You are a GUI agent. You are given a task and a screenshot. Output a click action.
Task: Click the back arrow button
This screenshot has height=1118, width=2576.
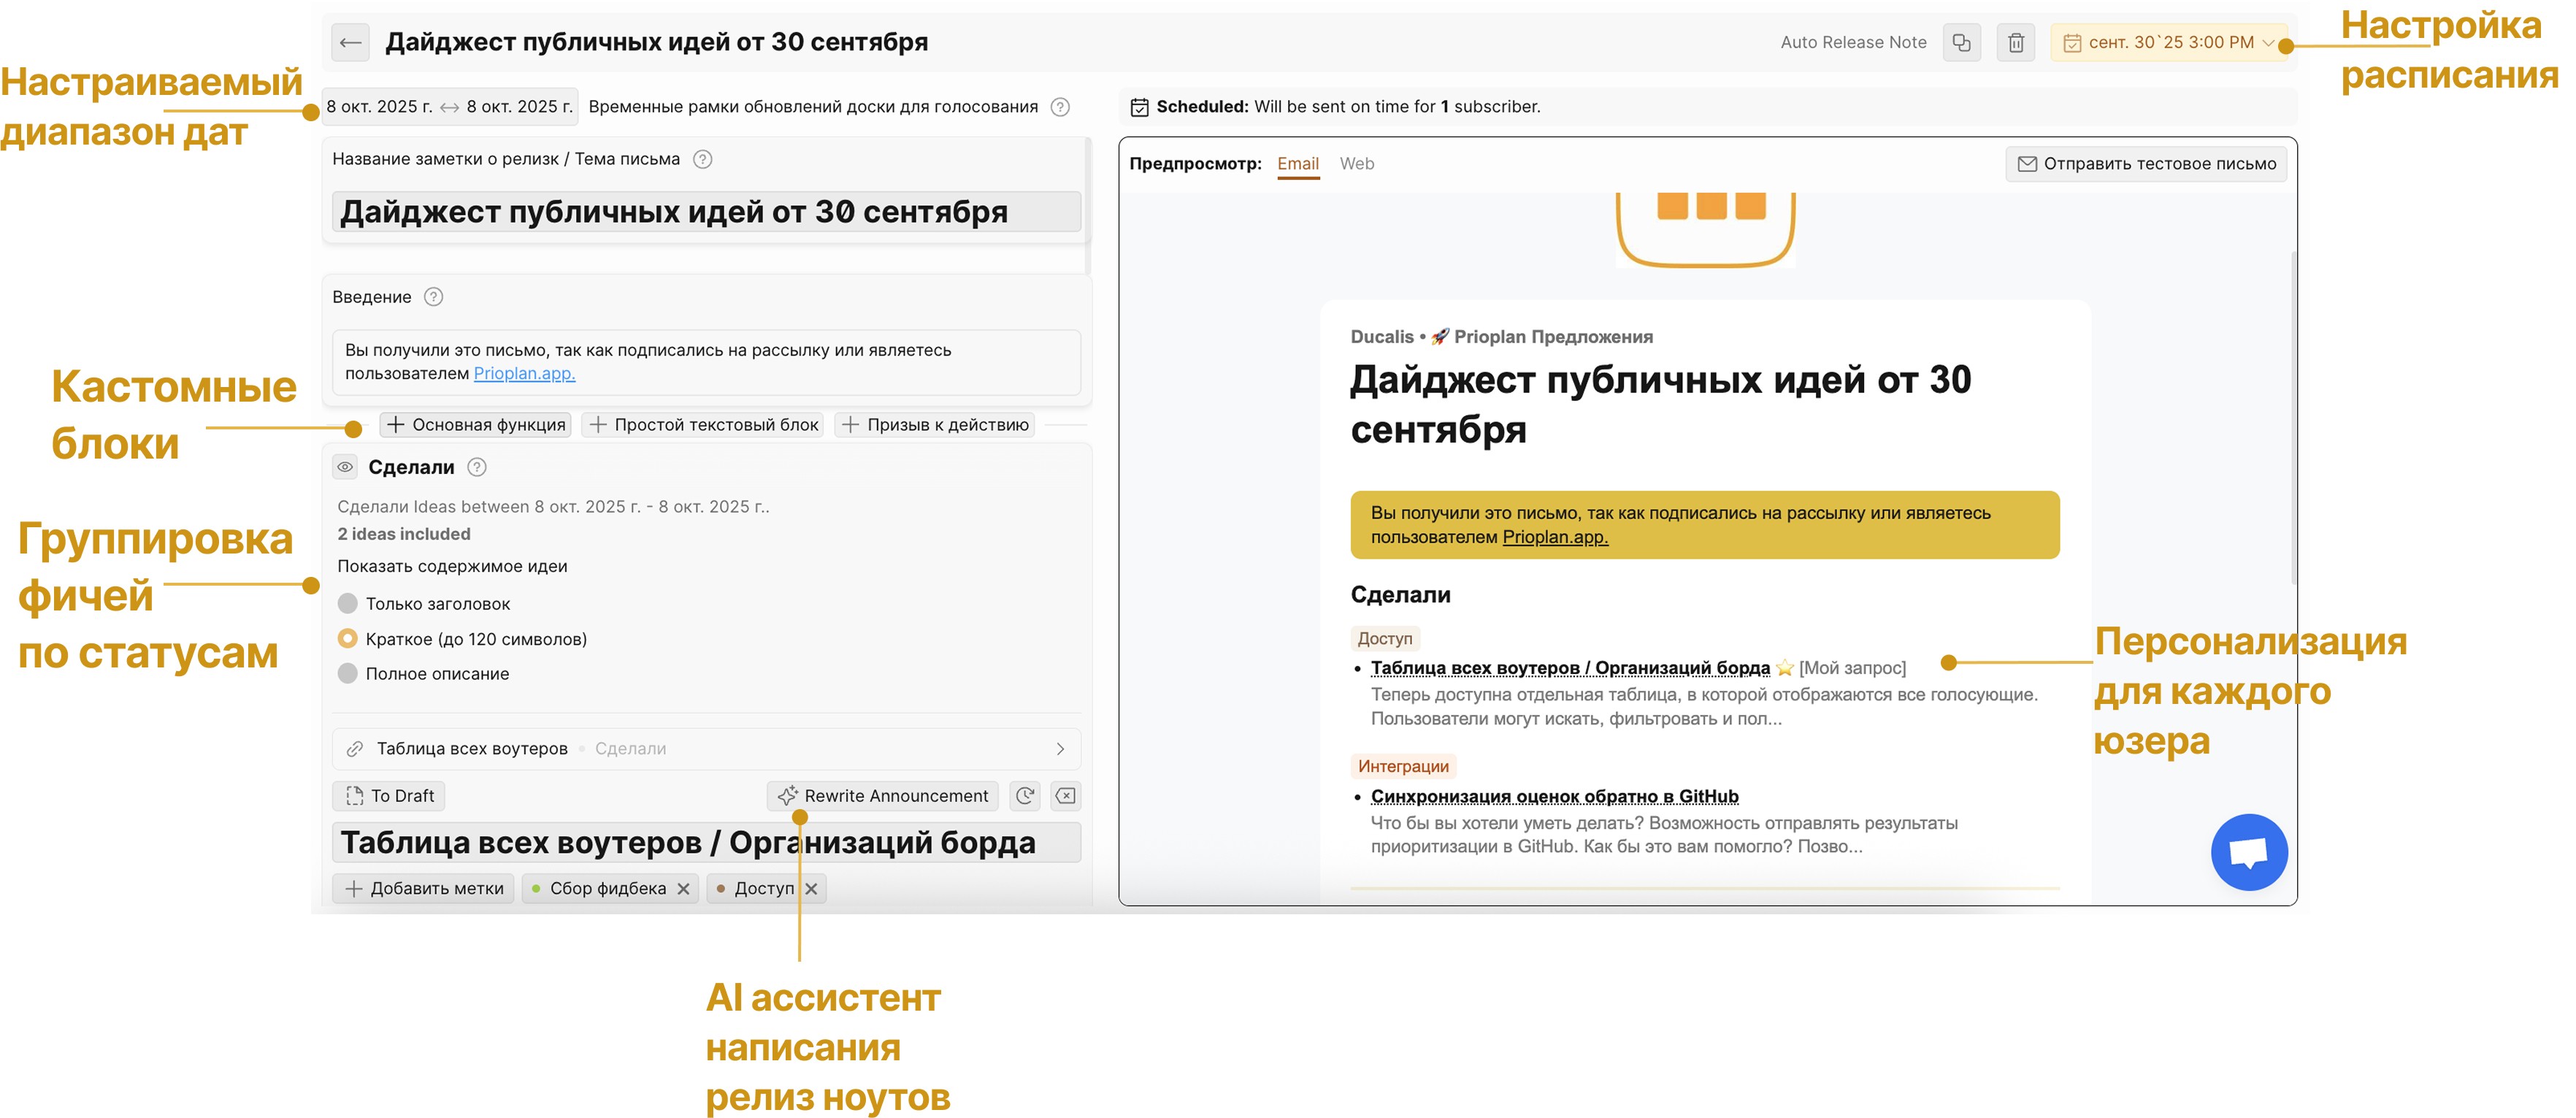(350, 42)
